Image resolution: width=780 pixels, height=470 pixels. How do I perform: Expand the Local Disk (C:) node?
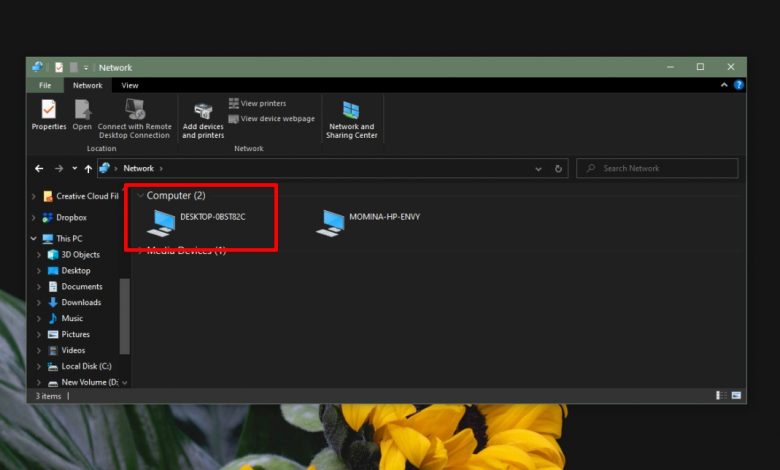pos(39,366)
